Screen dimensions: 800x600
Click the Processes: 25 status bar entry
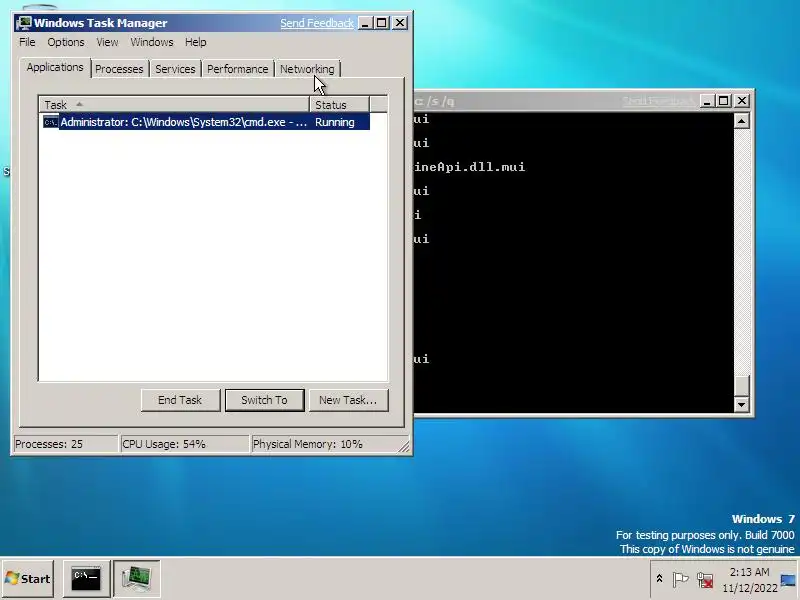click(x=65, y=444)
